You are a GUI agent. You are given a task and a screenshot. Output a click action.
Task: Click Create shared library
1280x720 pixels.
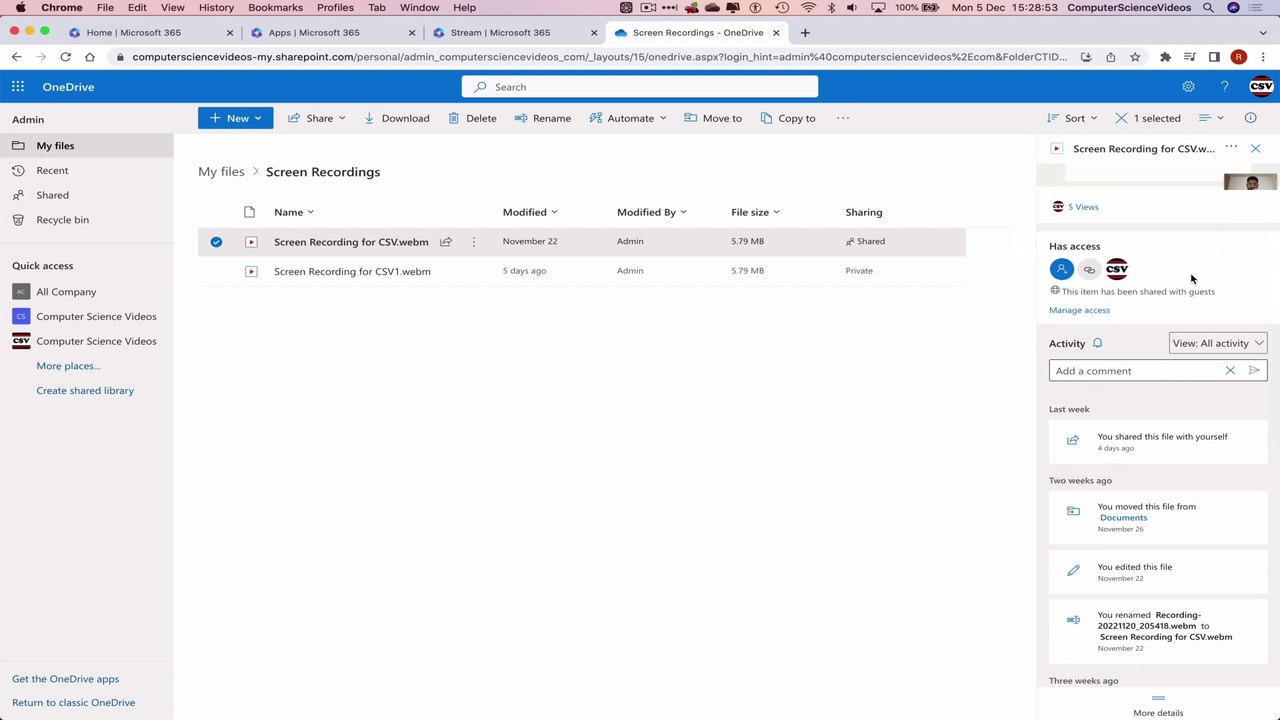85,391
